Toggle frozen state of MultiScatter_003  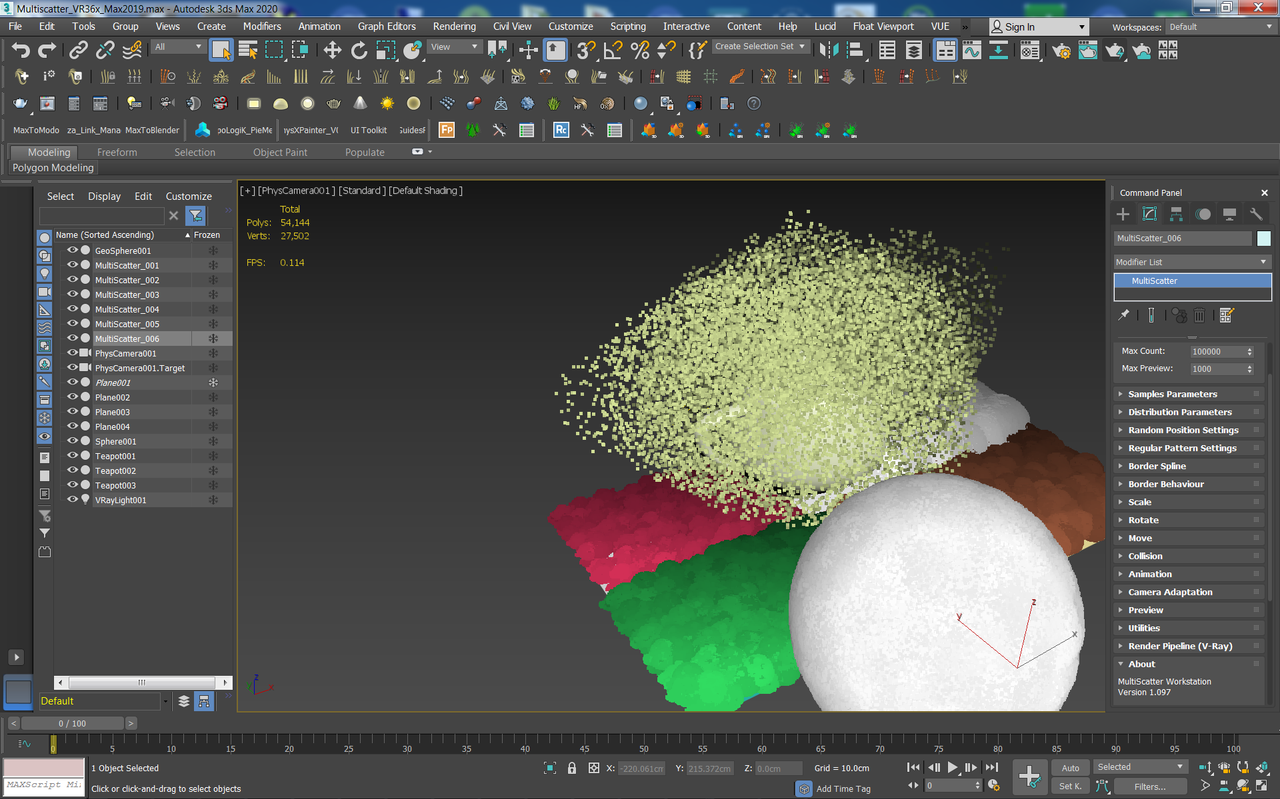(213, 295)
